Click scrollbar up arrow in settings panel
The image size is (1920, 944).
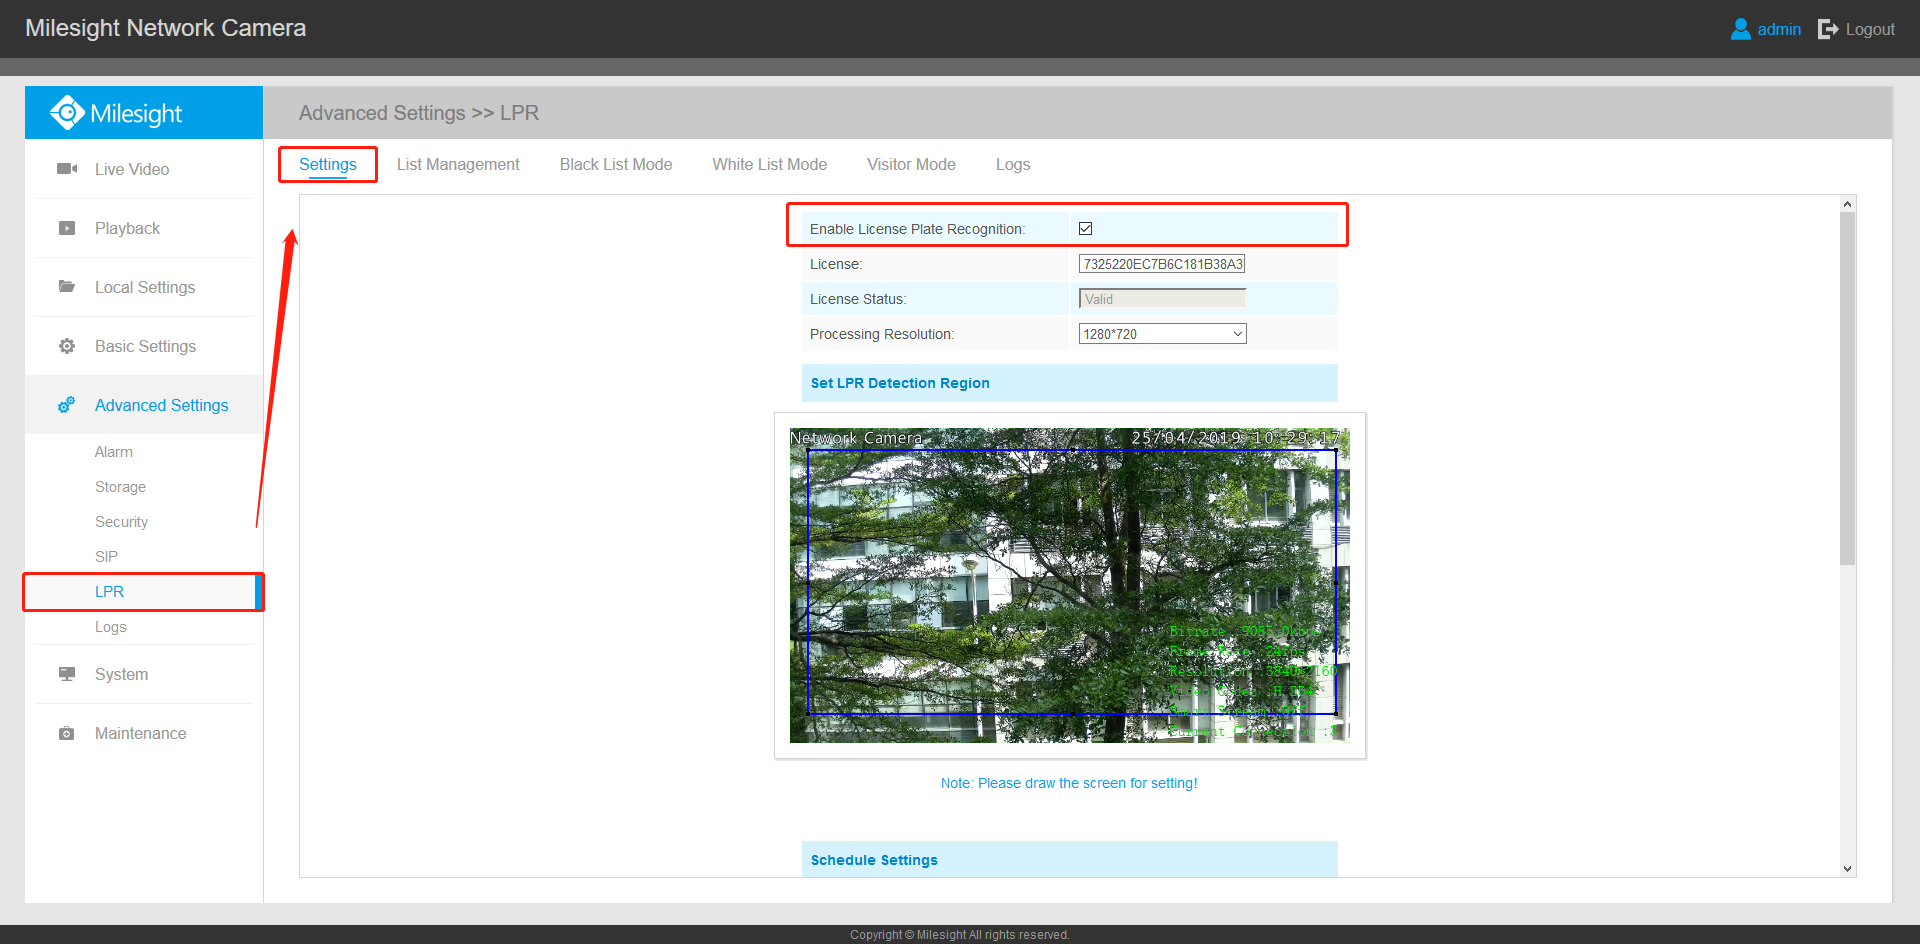1847,204
